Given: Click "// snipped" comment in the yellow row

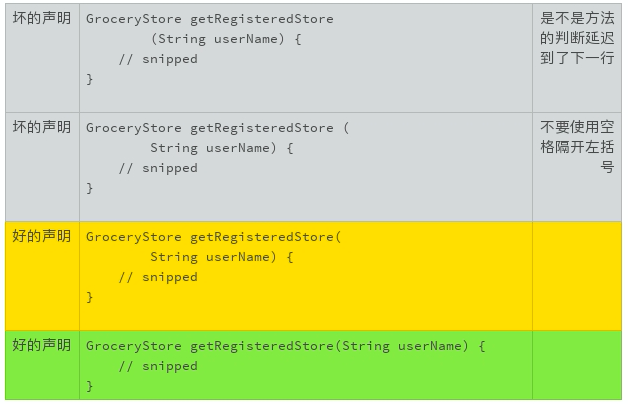Looking at the screenshot, I should click(158, 277).
